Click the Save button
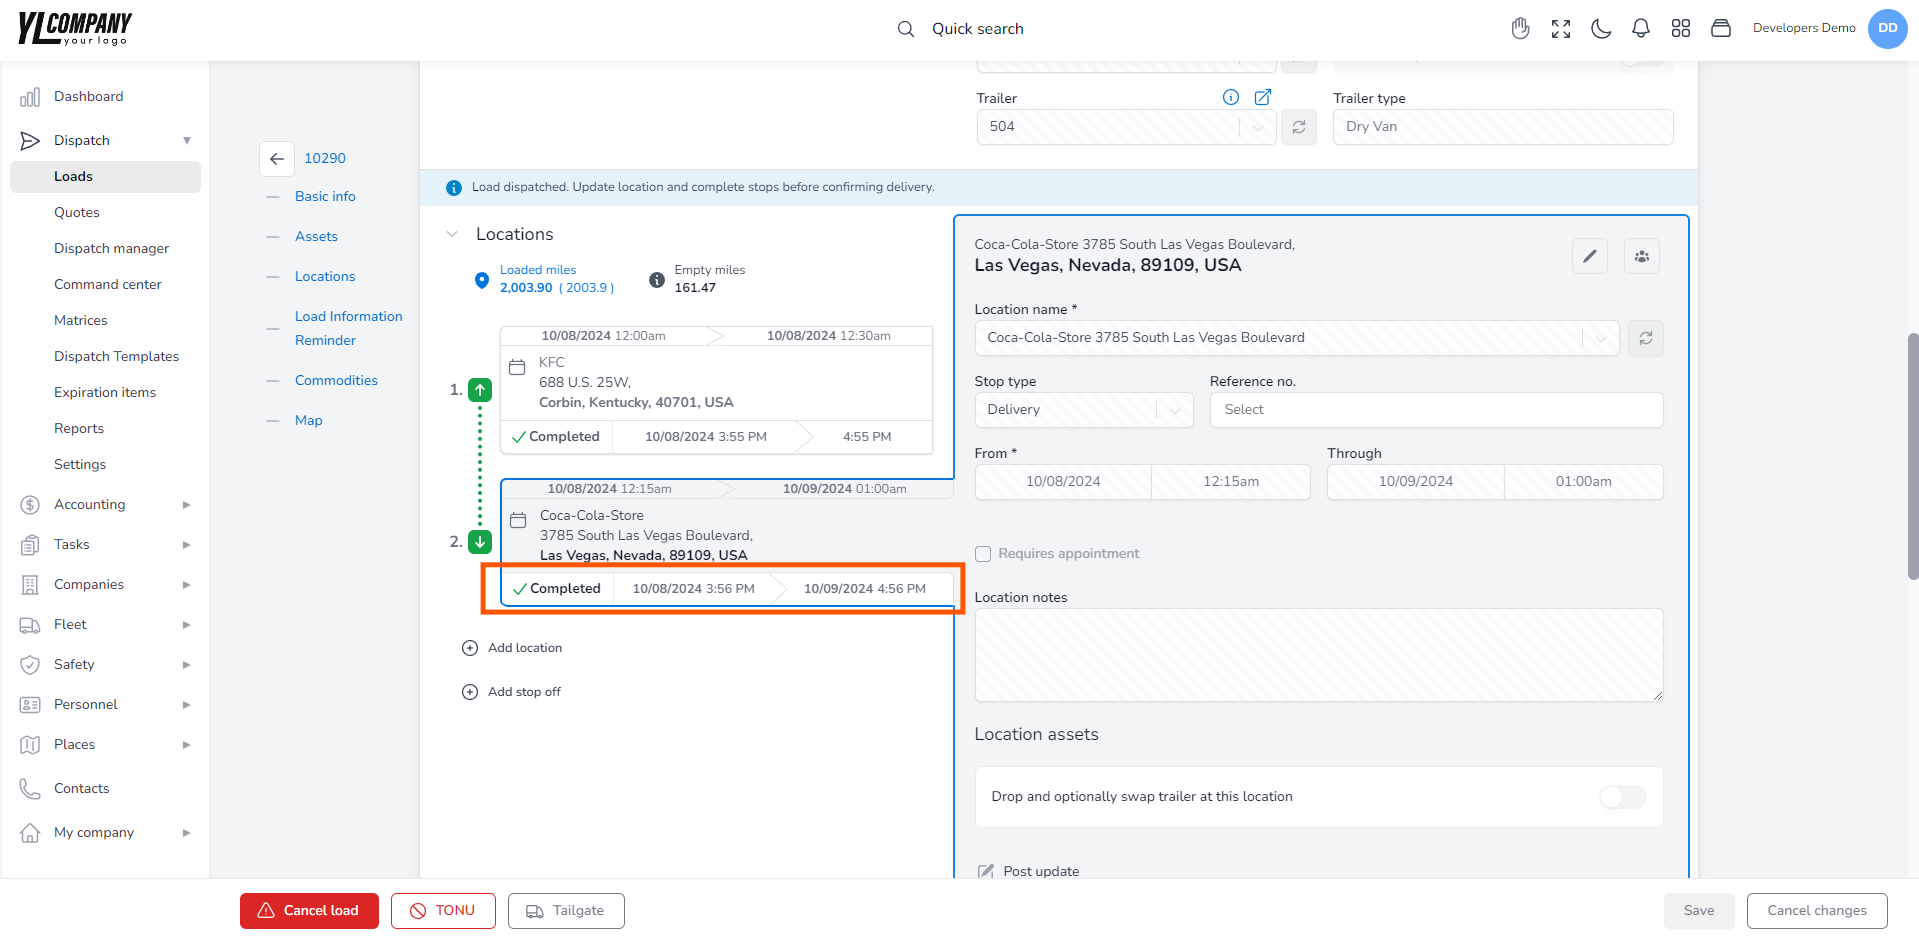Screen dimensions: 1919x936 point(1699,911)
